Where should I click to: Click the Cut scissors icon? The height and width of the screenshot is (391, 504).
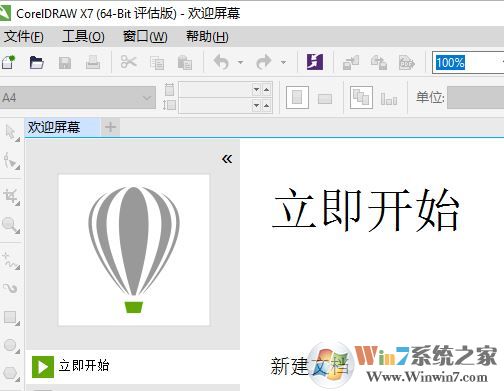129,62
